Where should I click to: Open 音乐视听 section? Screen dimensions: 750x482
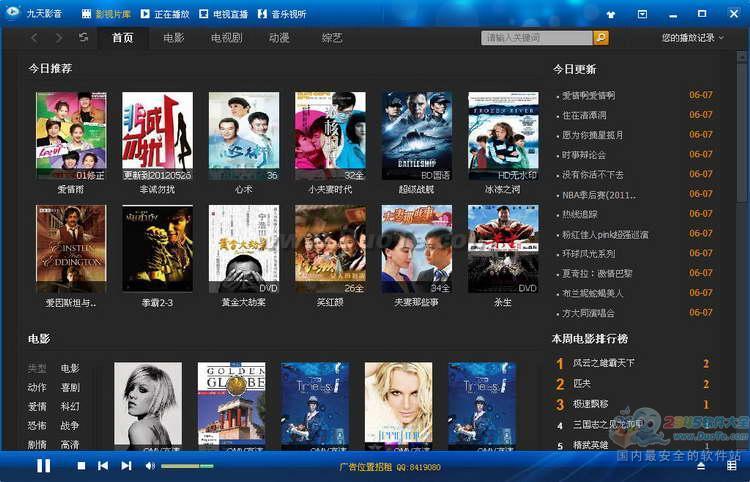coord(282,14)
